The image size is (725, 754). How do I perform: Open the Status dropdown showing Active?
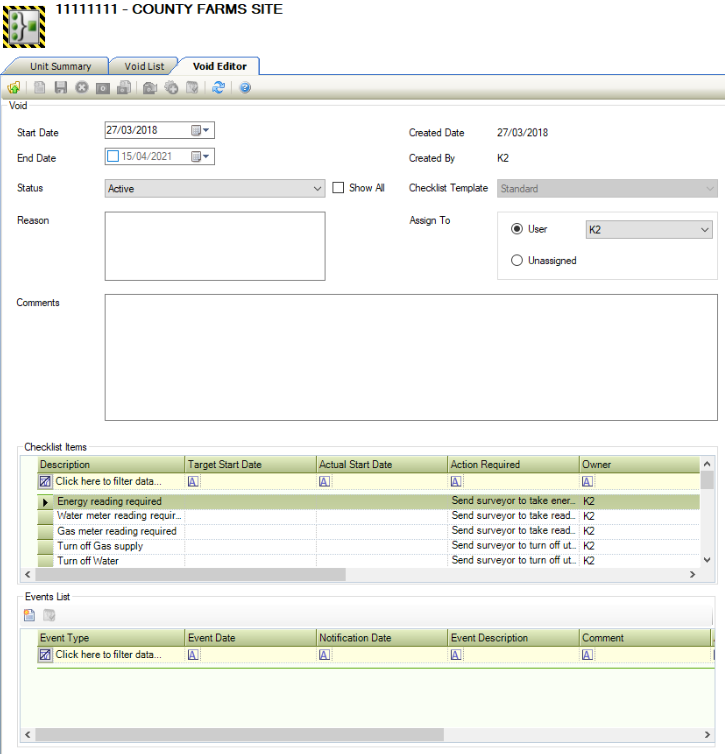point(318,188)
